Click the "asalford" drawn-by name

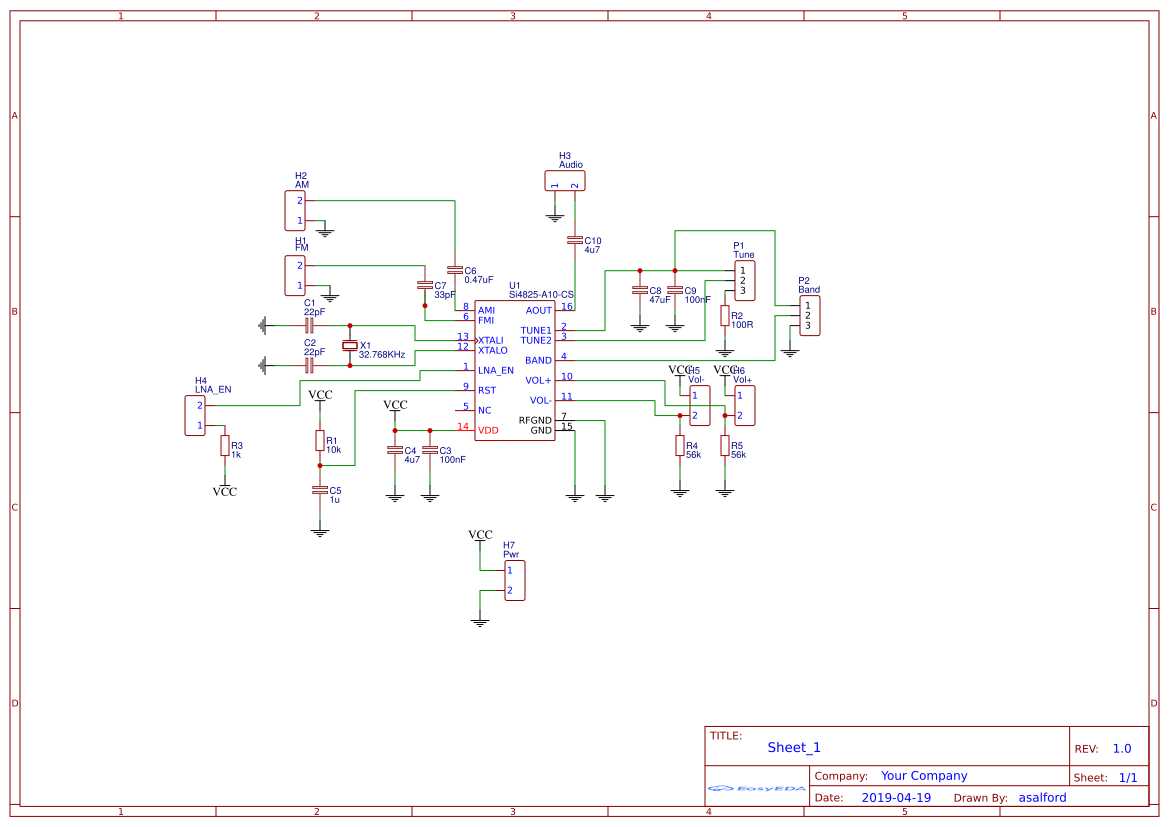coord(1042,798)
